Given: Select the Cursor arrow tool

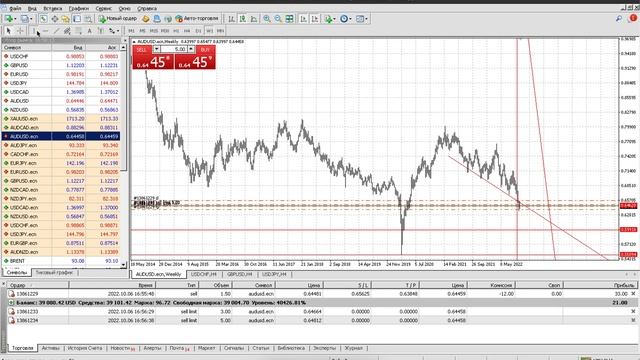Looking at the screenshot, I should [x=9, y=31].
